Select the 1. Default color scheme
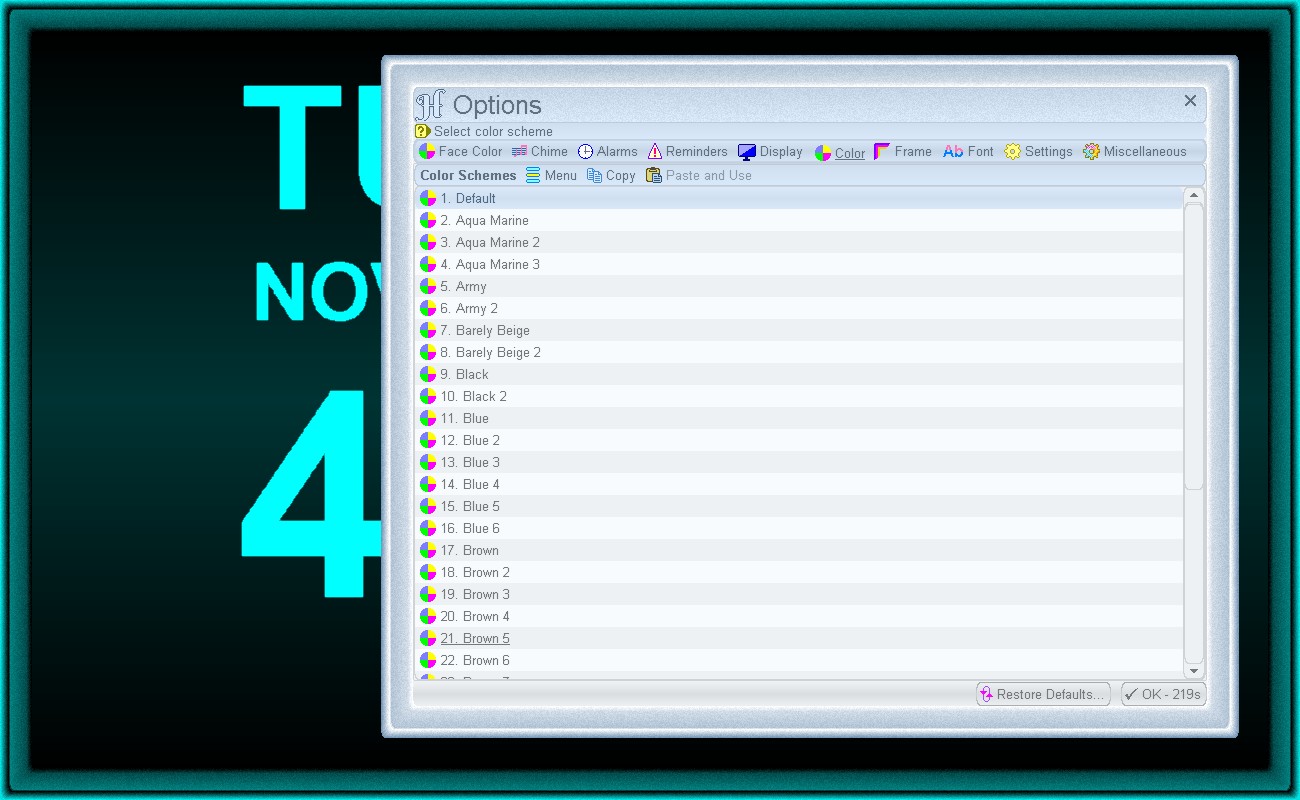The image size is (1300, 800). coord(799,198)
